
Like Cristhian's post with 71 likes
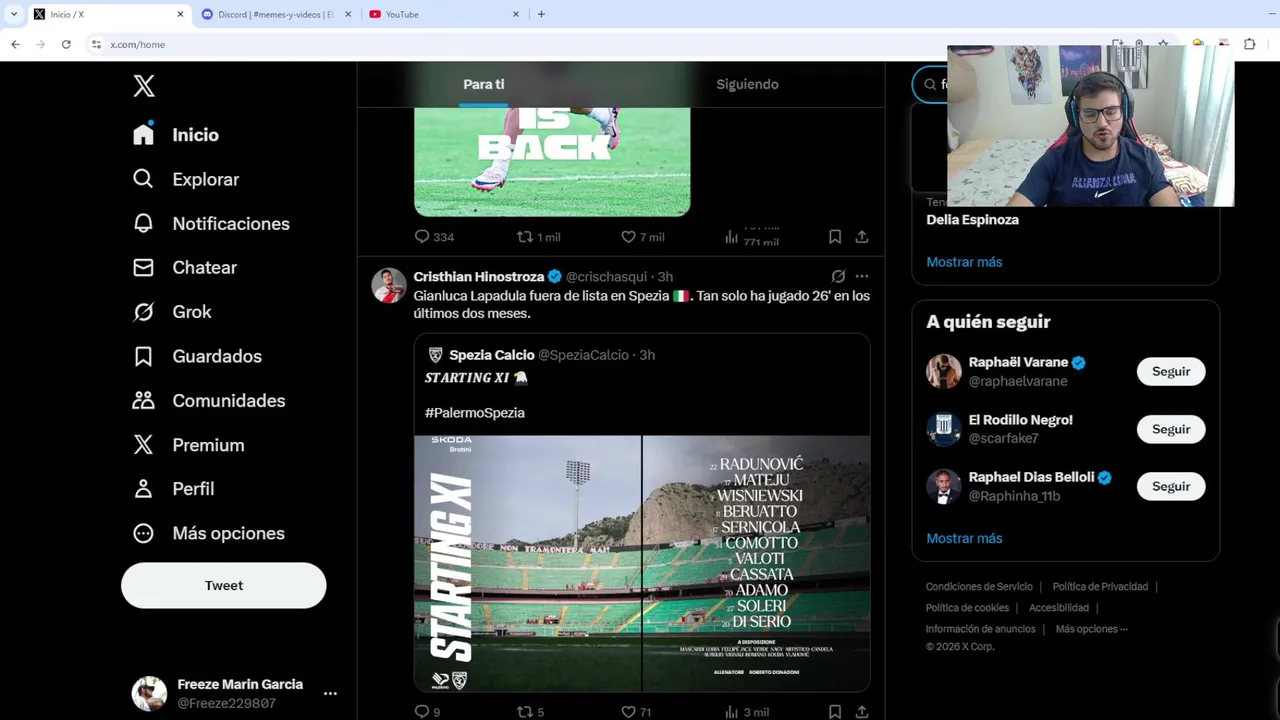pyautogui.click(x=636, y=712)
